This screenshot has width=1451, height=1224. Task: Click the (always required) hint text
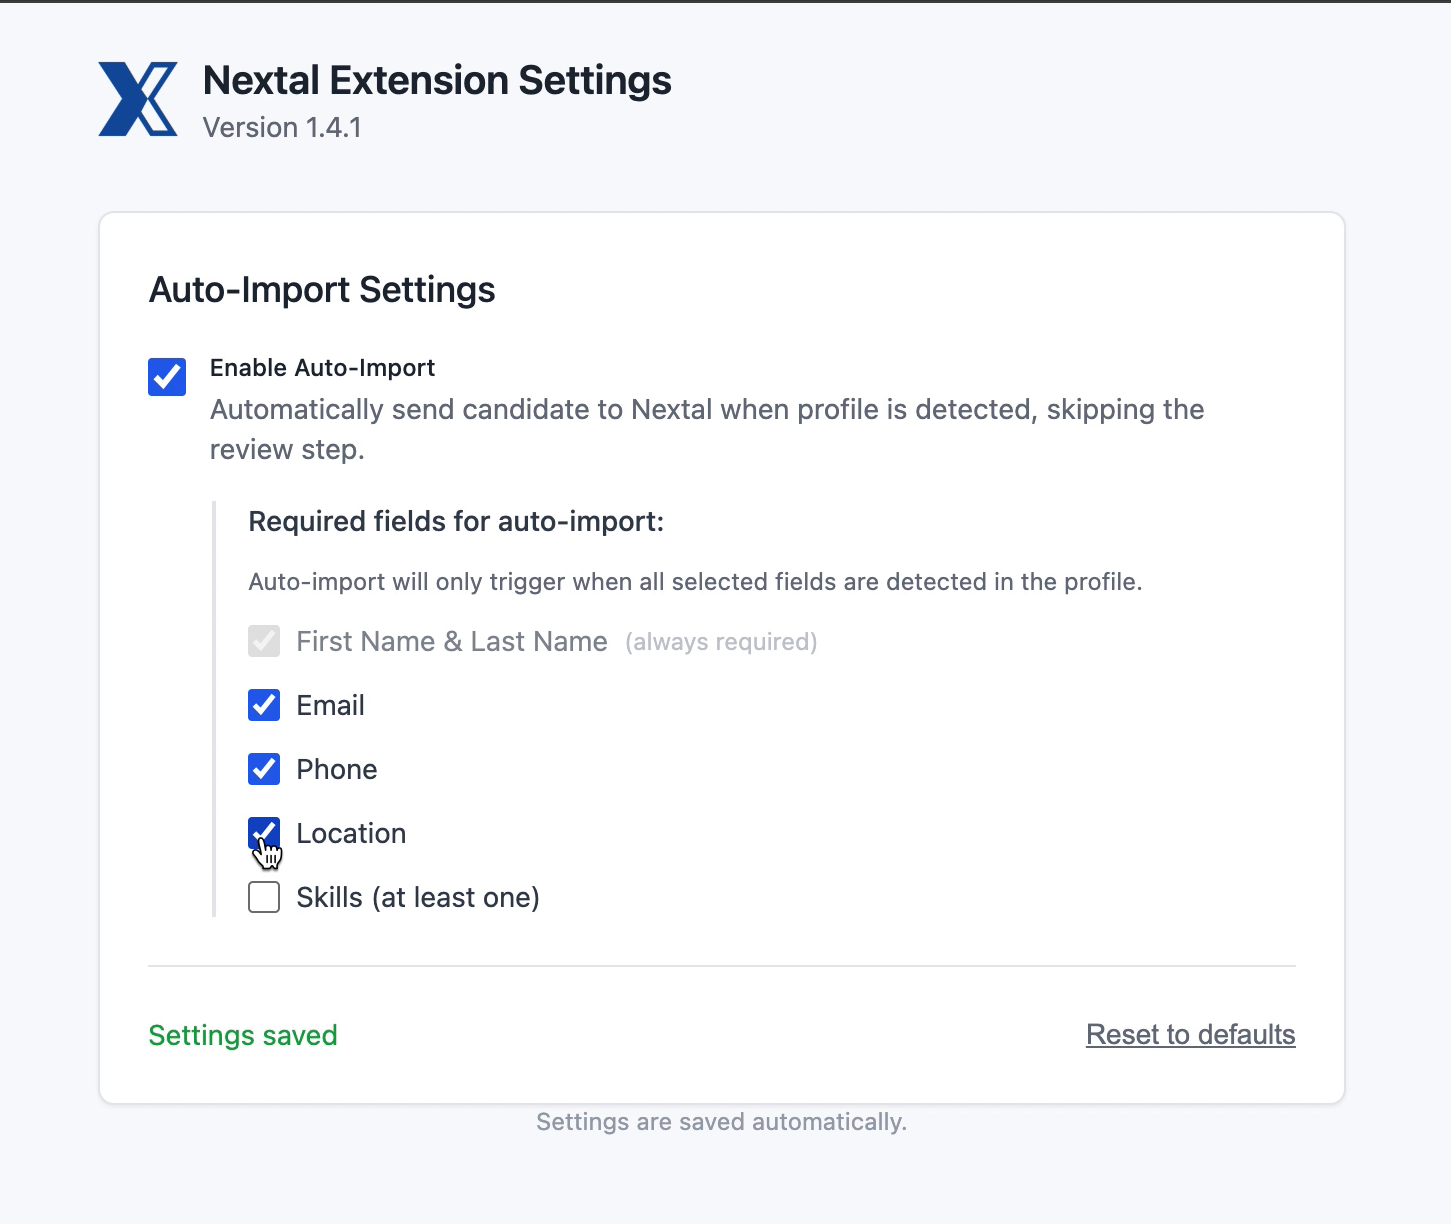coord(721,641)
